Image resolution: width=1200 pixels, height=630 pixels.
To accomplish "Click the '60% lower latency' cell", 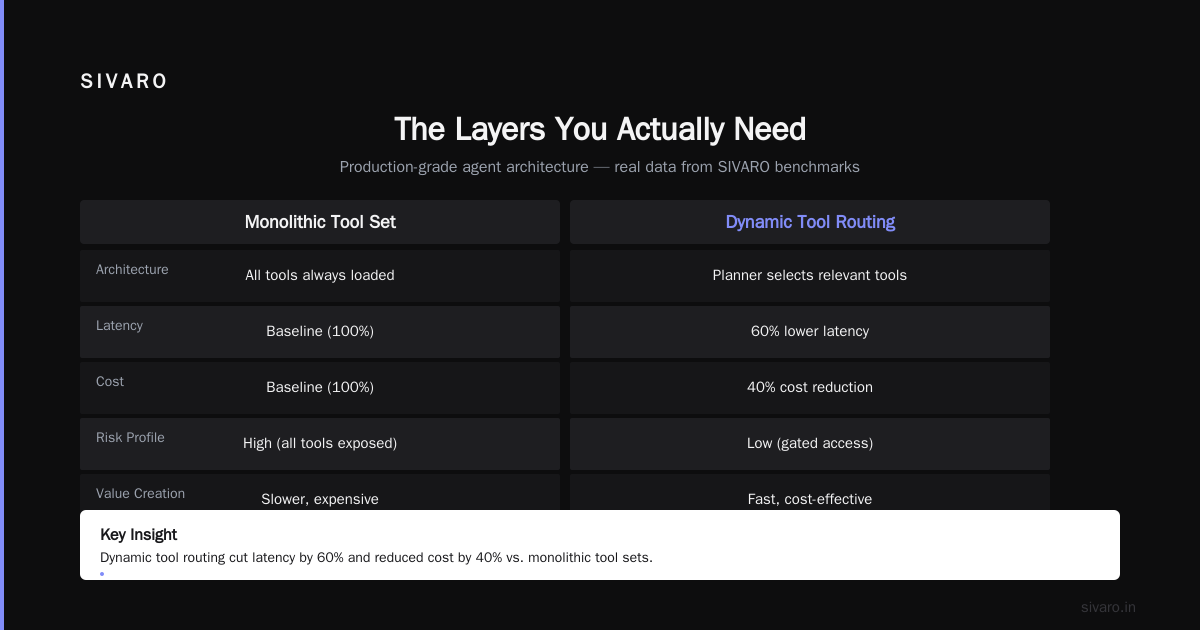I will coord(810,331).
